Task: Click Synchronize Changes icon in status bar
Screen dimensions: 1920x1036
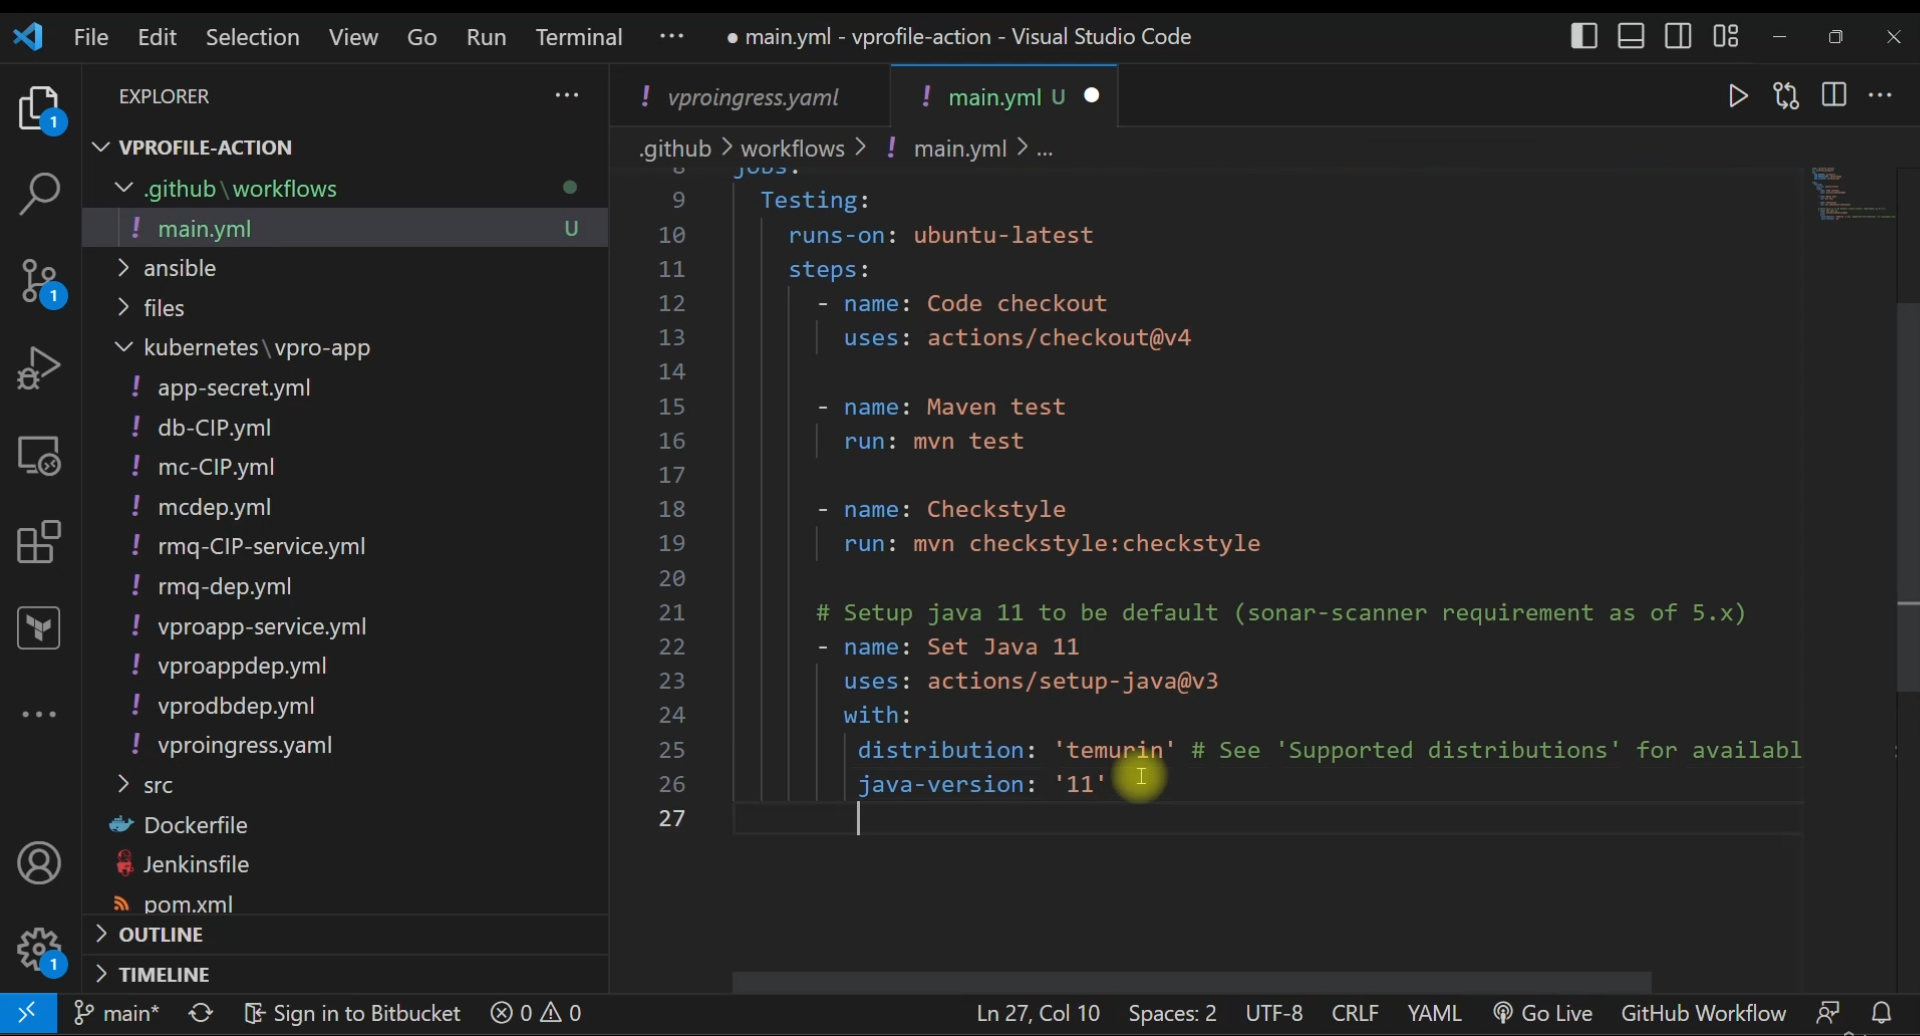Action: [x=202, y=1014]
